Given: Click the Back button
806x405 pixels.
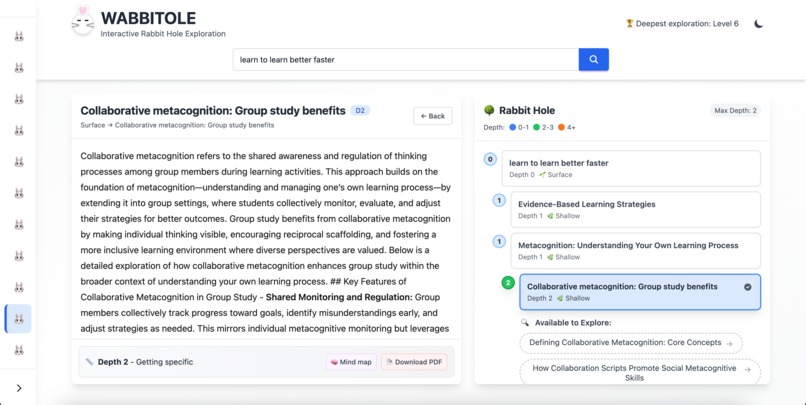Looking at the screenshot, I should [432, 116].
